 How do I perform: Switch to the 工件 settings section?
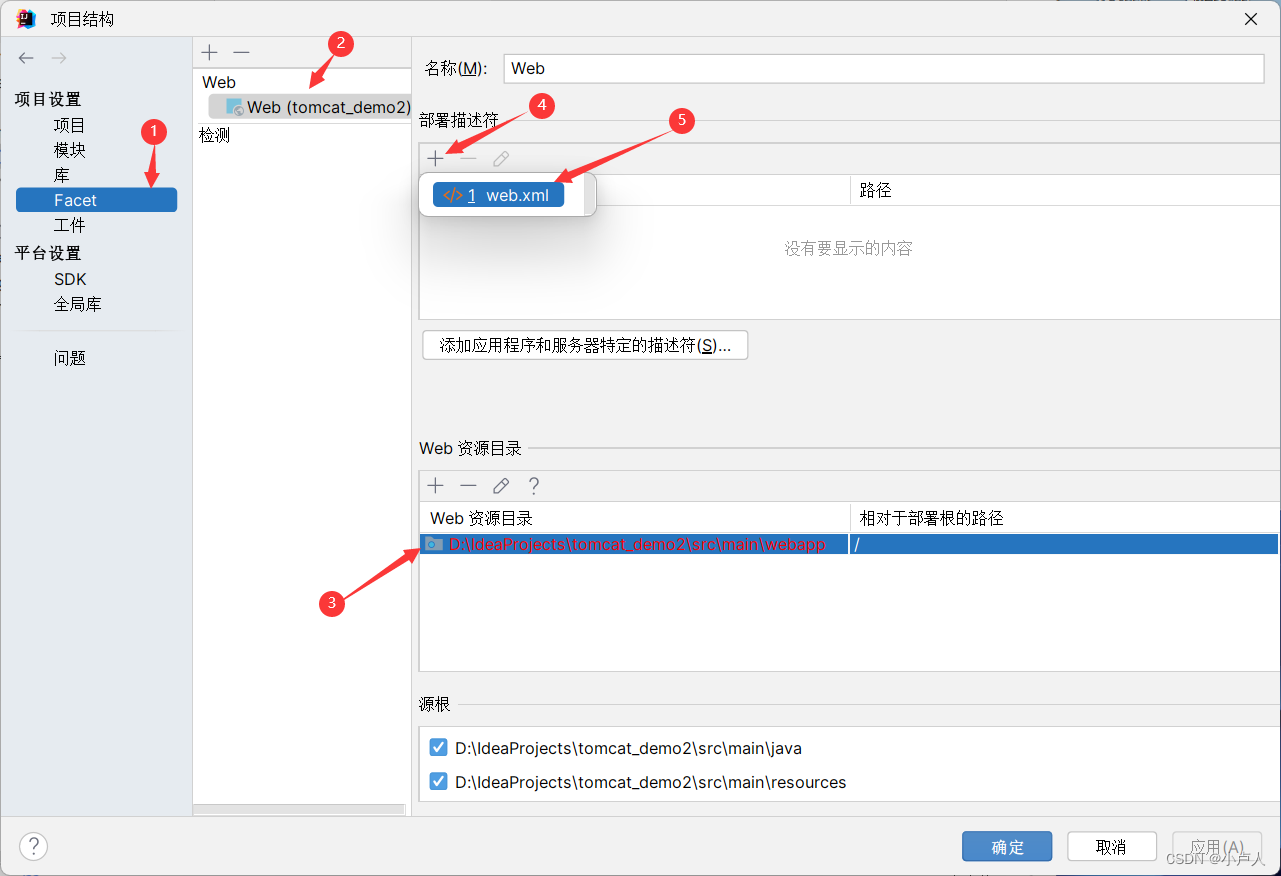[x=69, y=224]
